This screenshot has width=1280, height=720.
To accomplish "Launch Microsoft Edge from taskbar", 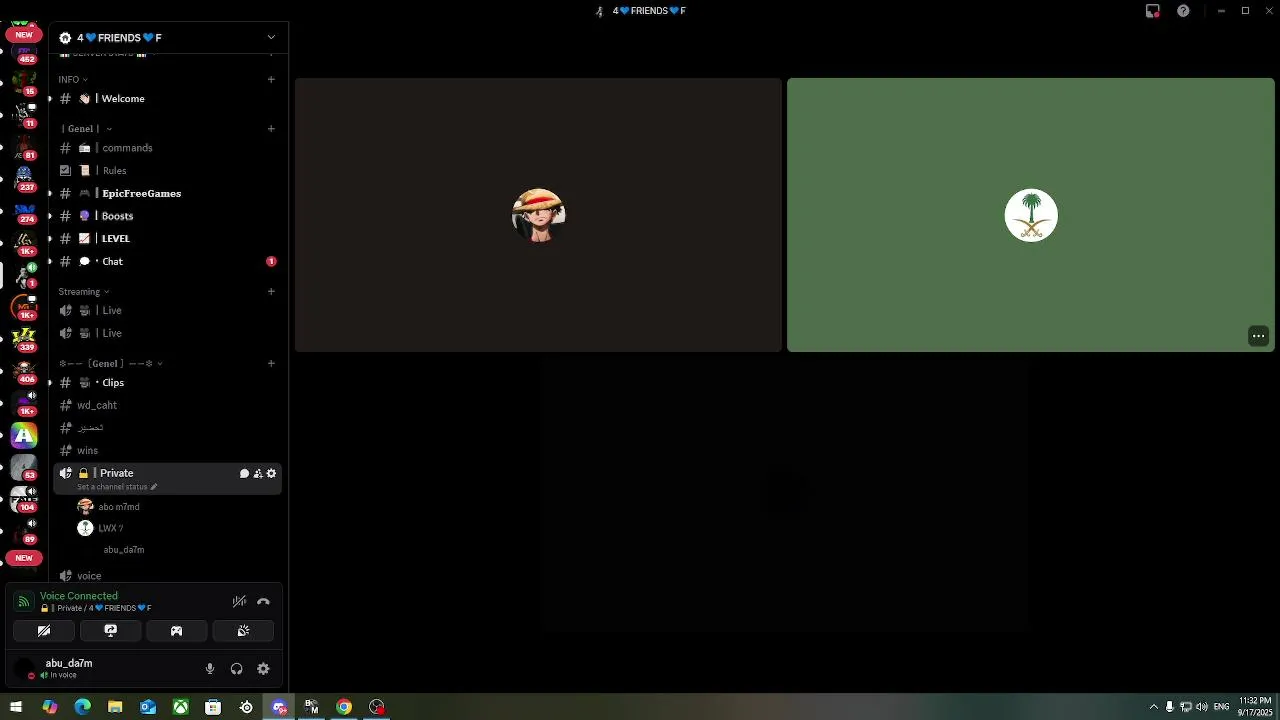I will pos(82,707).
